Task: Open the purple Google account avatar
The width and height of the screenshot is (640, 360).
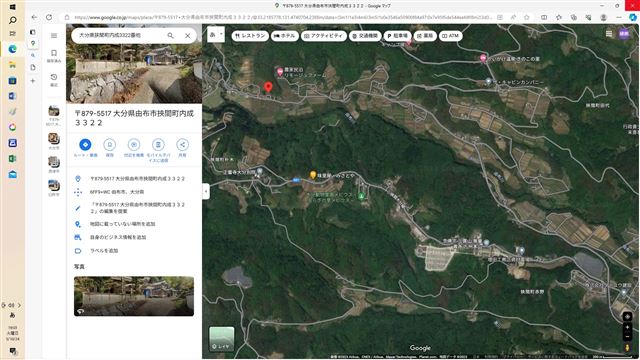Action: (x=624, y=34)
